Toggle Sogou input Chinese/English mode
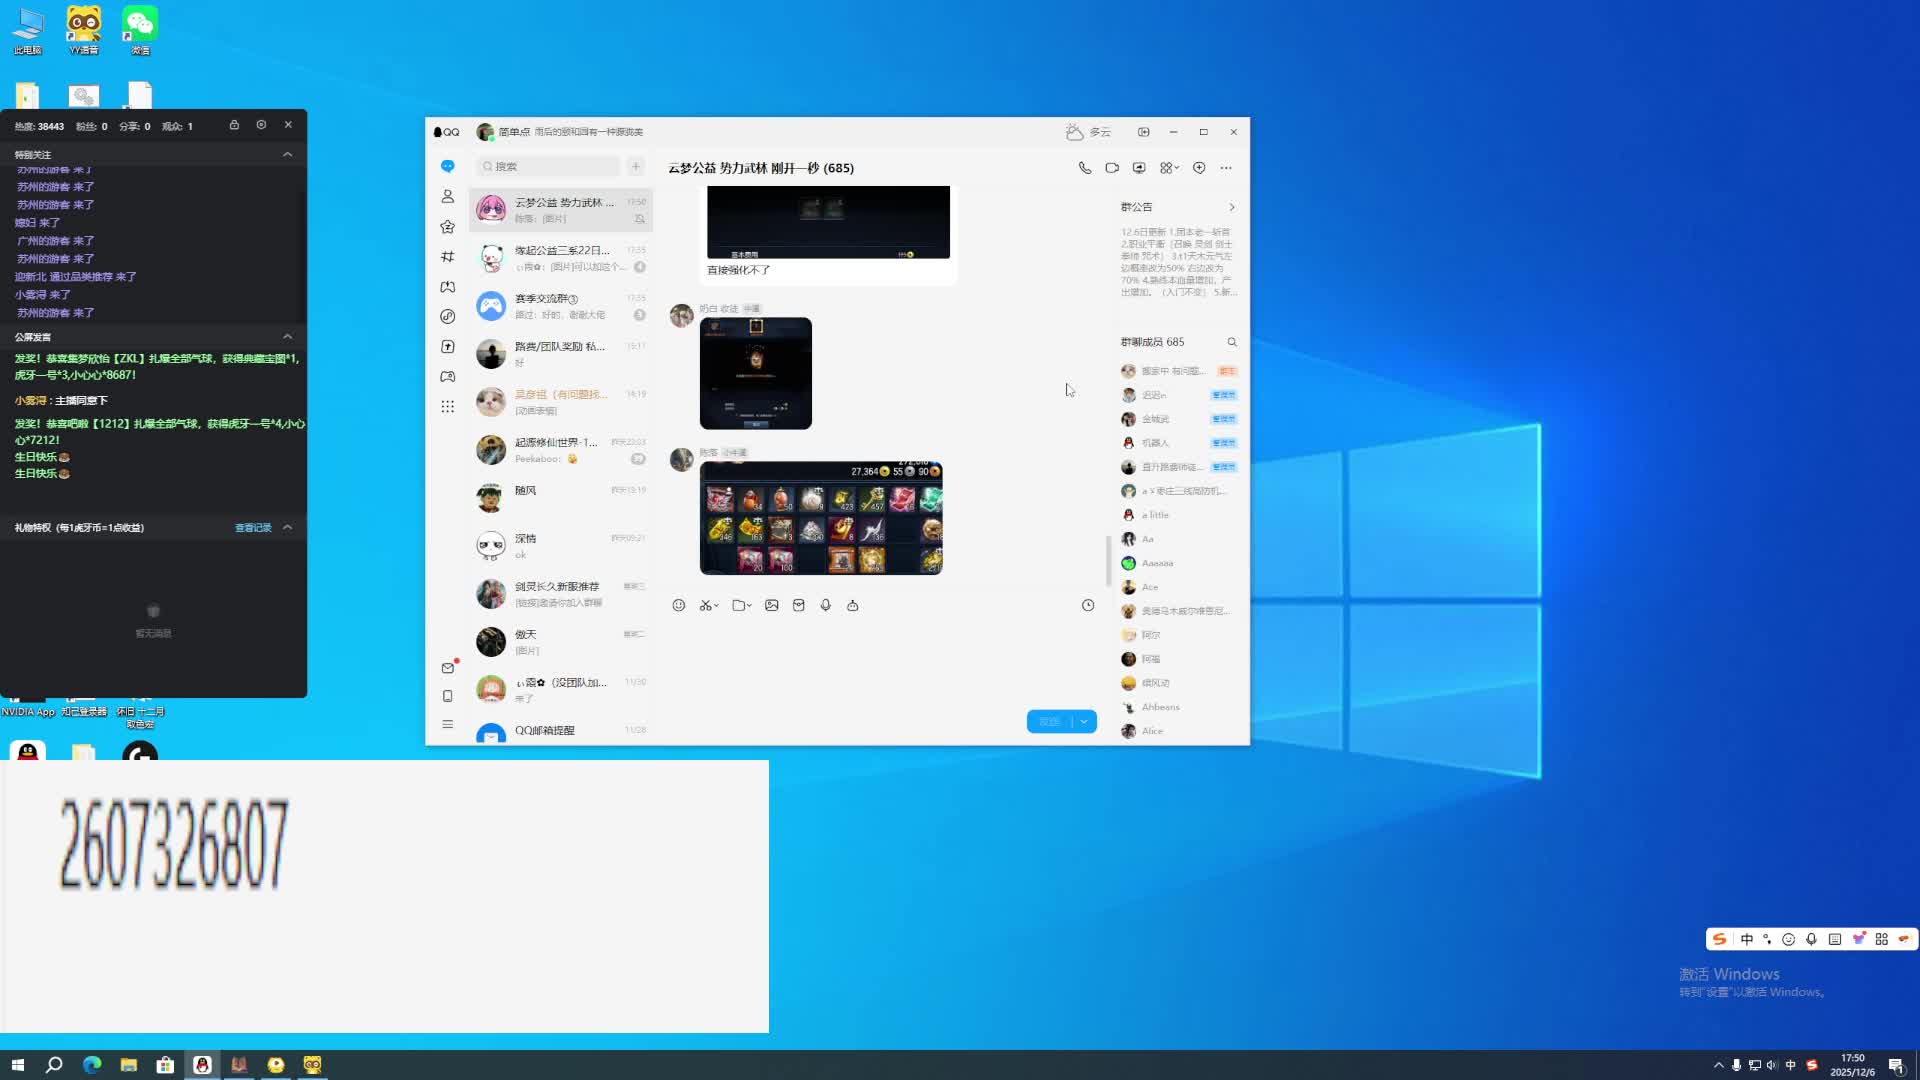The height and width of the screenshot is (1080, 1920). click(x=1747, y=939)
